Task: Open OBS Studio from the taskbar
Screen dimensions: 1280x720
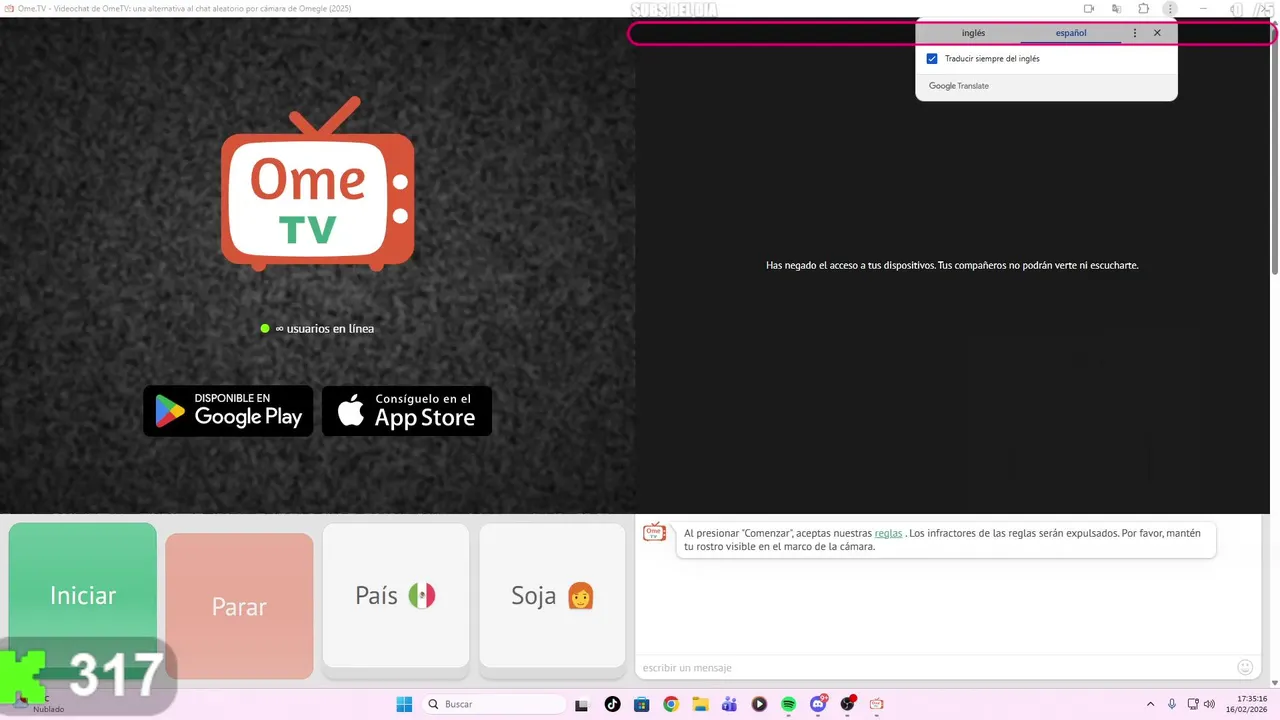Action: [x=848, y=704]
